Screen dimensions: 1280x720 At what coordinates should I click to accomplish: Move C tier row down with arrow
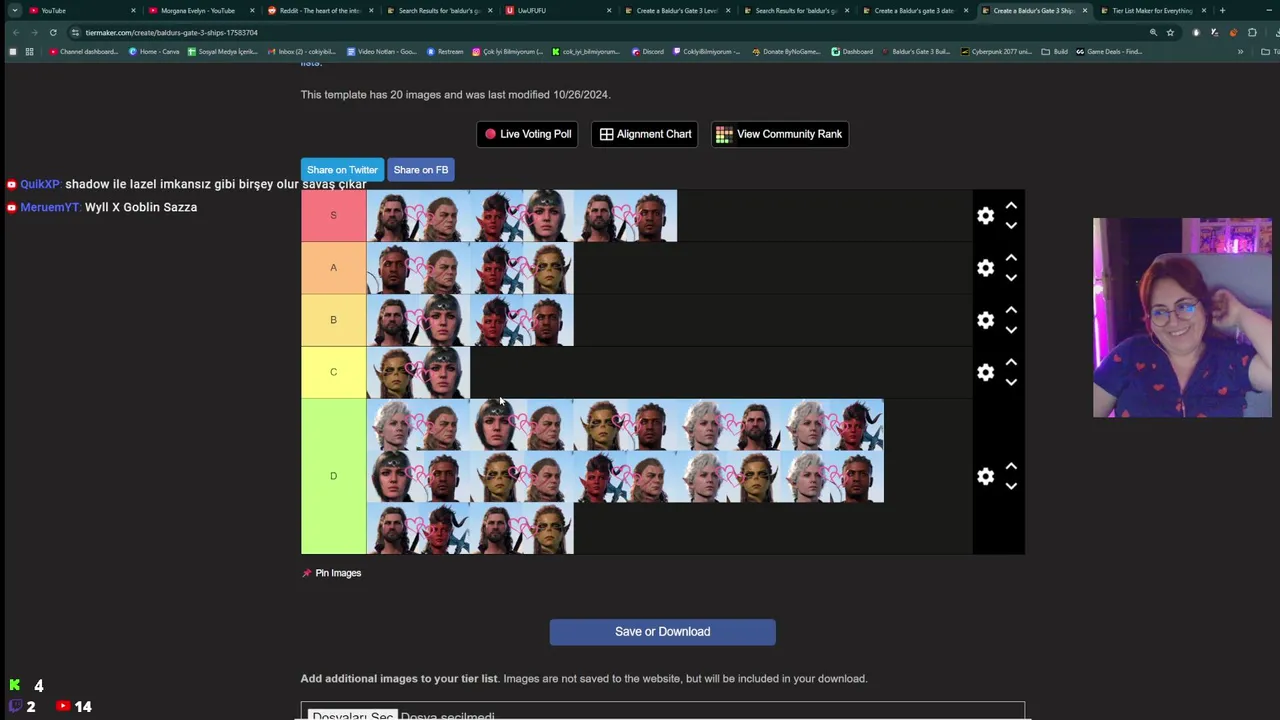point(1011,382)
